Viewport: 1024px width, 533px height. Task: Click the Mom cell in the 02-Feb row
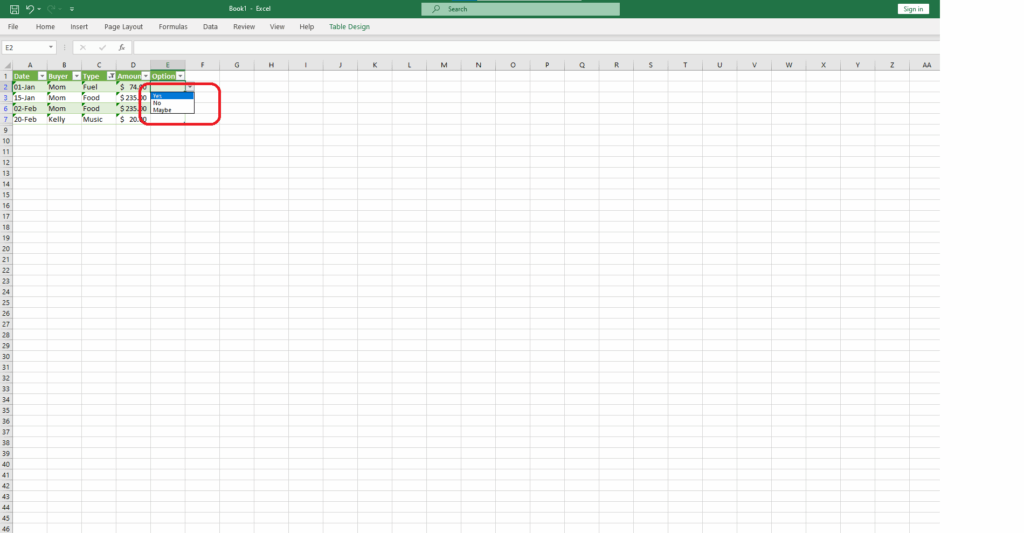64,108
